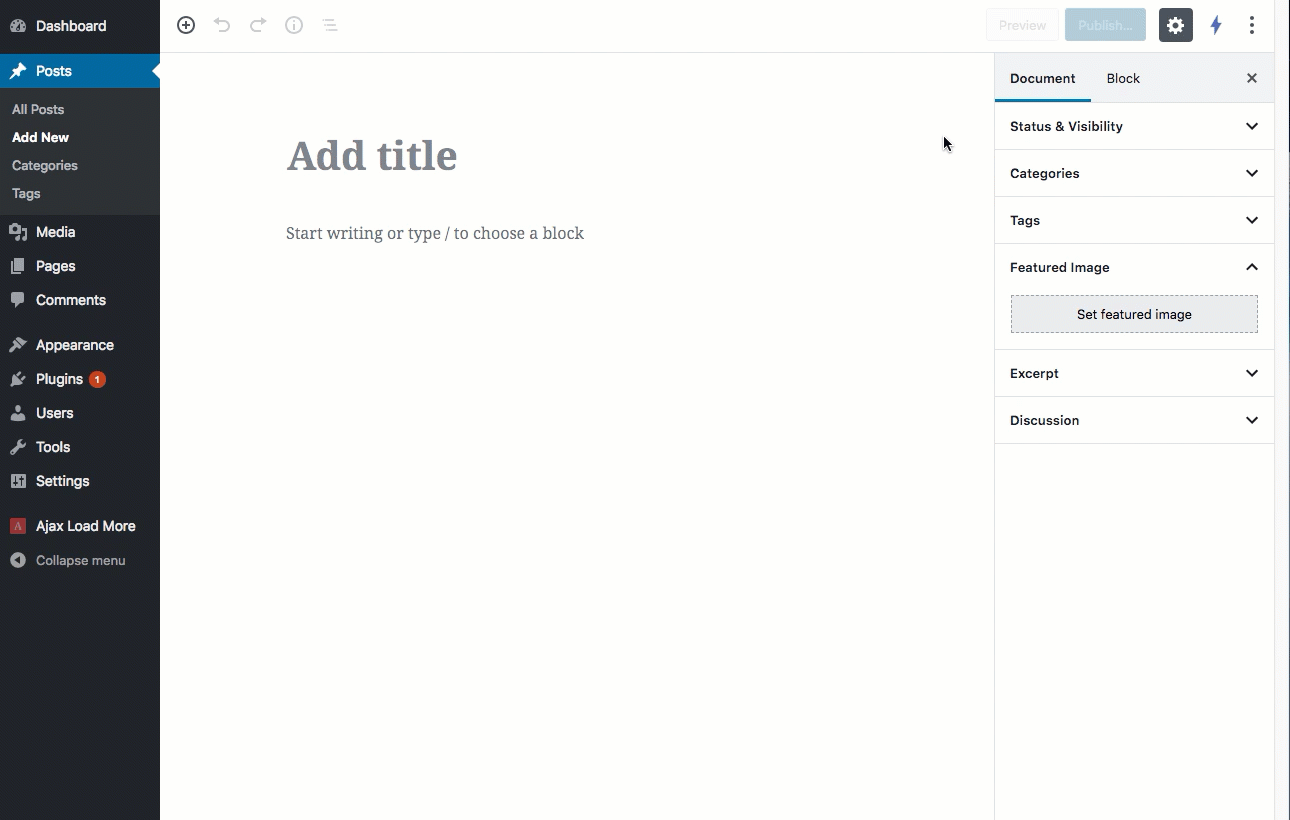
Task: Click the Plugins plug icon
Action: point(18,379)
